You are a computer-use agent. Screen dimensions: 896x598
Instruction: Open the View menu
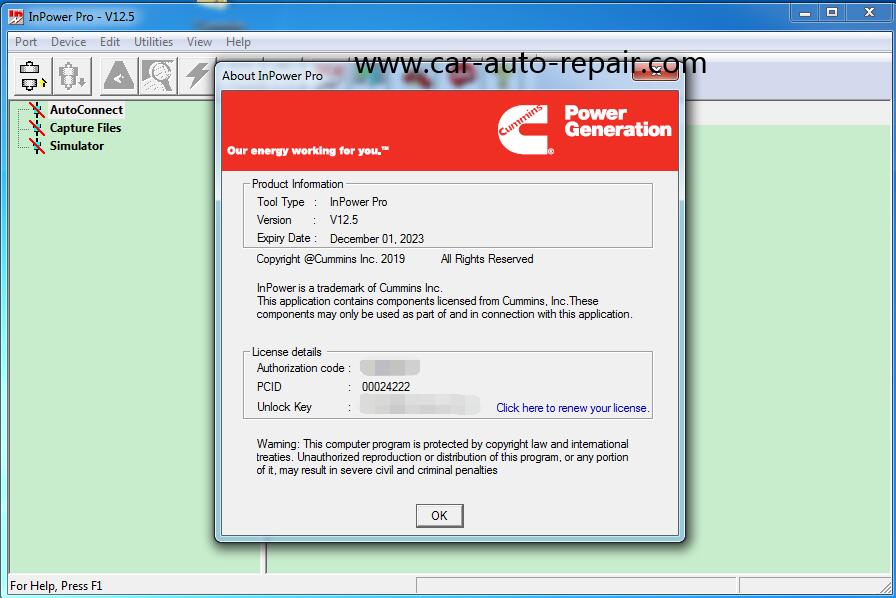coord(199,42)
